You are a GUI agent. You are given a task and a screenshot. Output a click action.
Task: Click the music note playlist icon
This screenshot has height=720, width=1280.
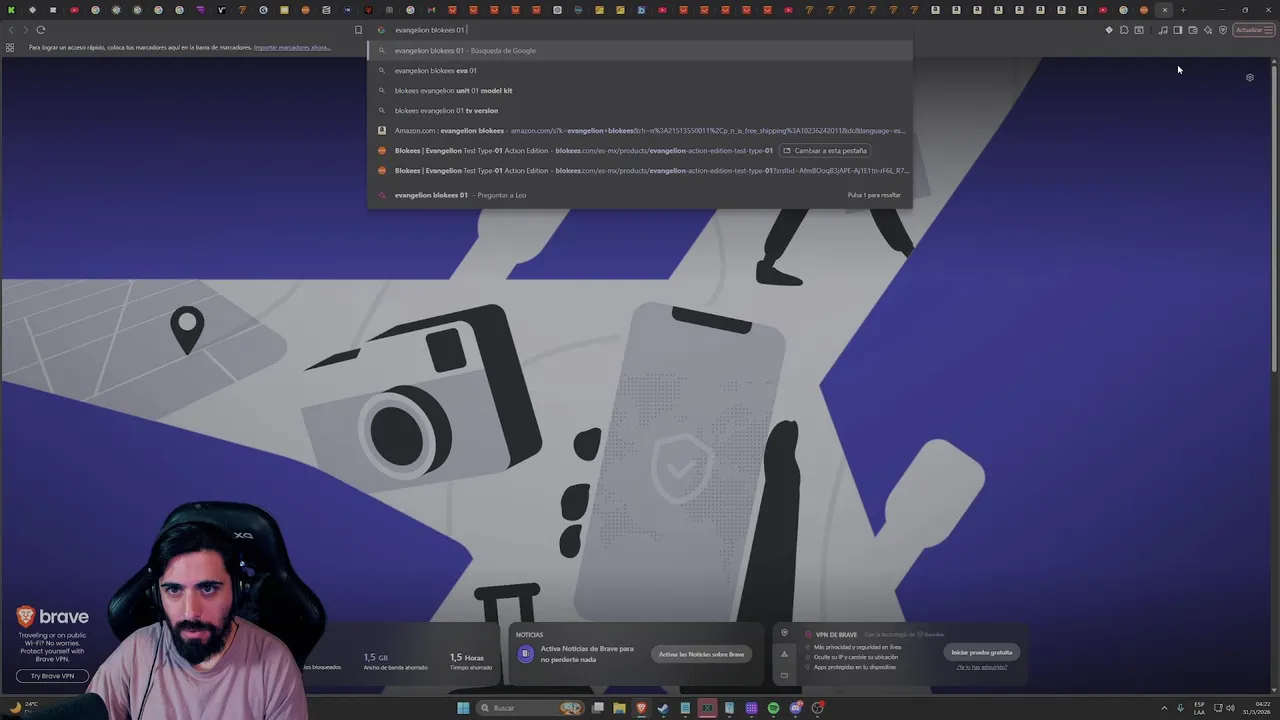(1163, 30)
